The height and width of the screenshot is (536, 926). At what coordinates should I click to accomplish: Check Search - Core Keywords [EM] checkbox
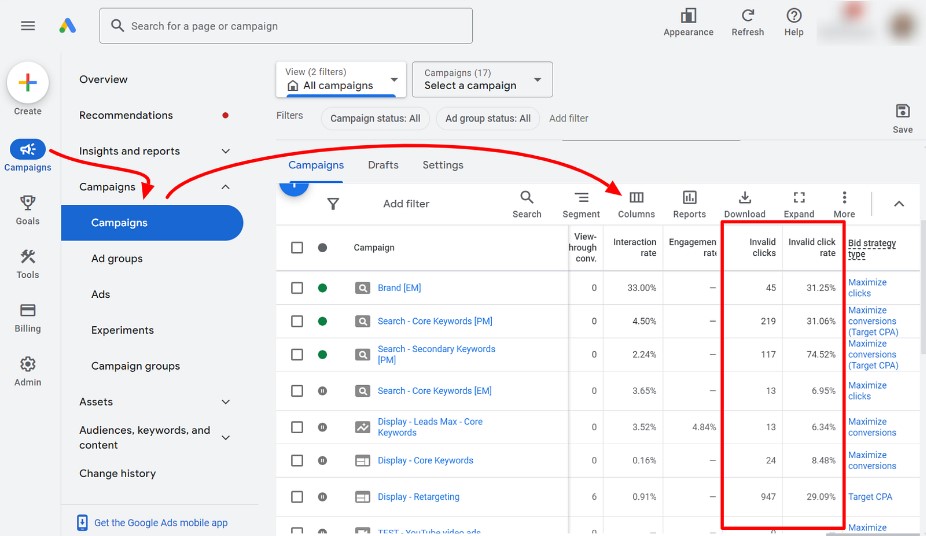point(297,391)
